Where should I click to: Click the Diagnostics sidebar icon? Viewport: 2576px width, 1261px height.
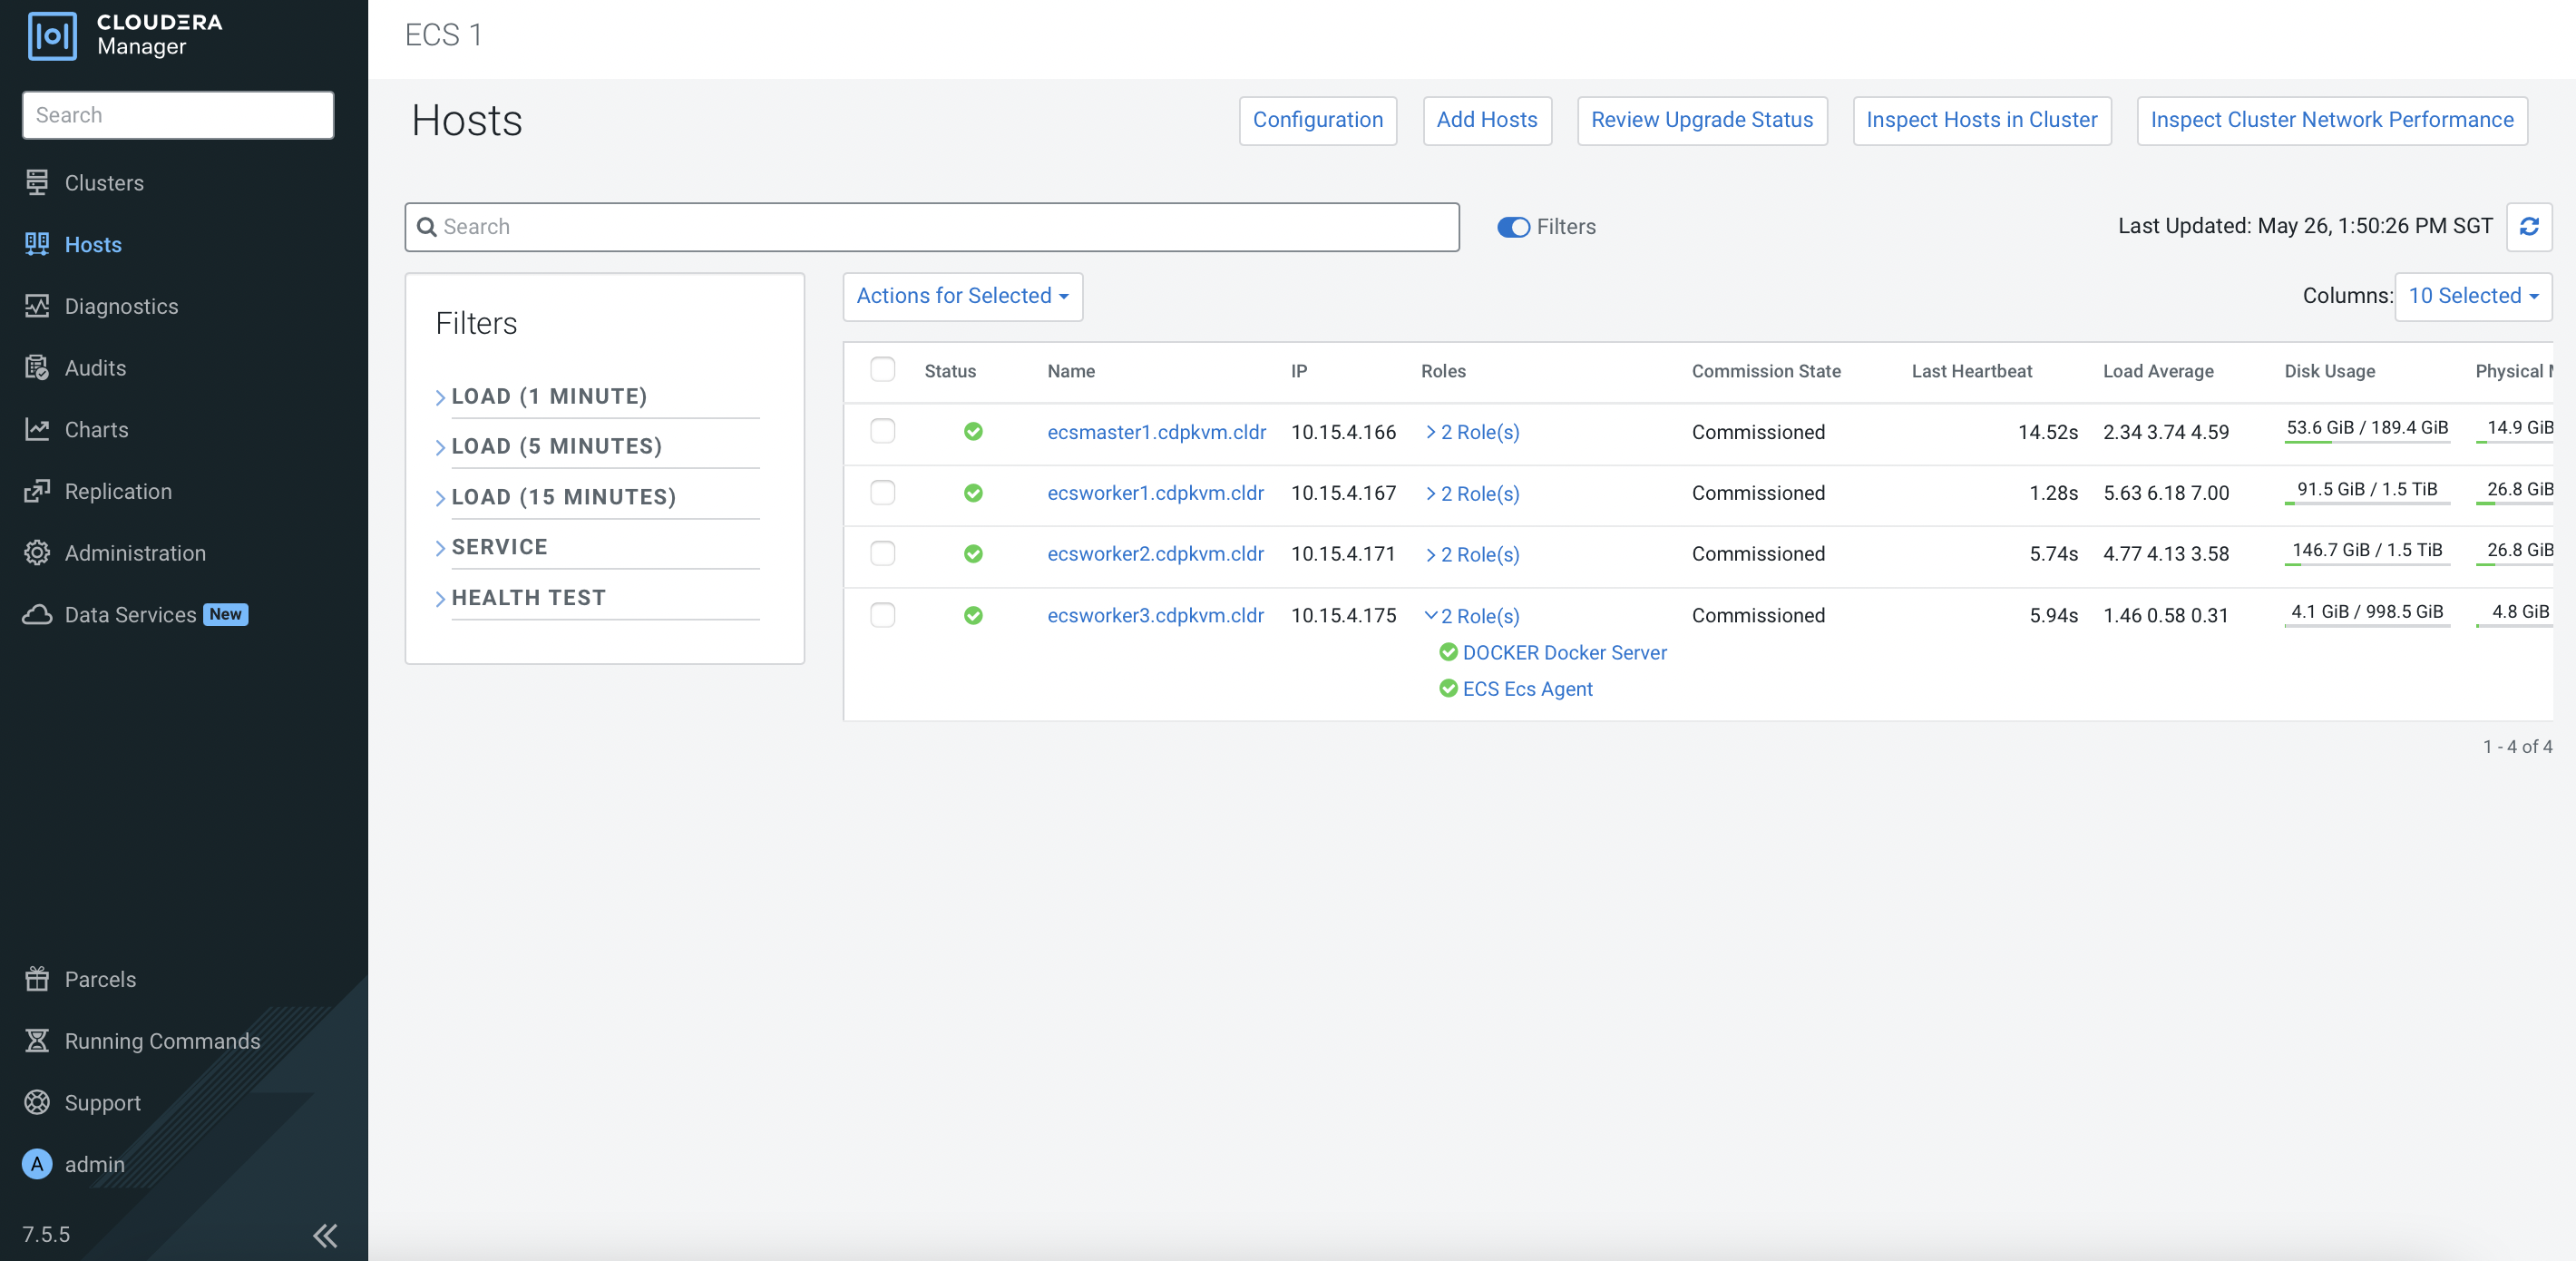tap(37, 306)
